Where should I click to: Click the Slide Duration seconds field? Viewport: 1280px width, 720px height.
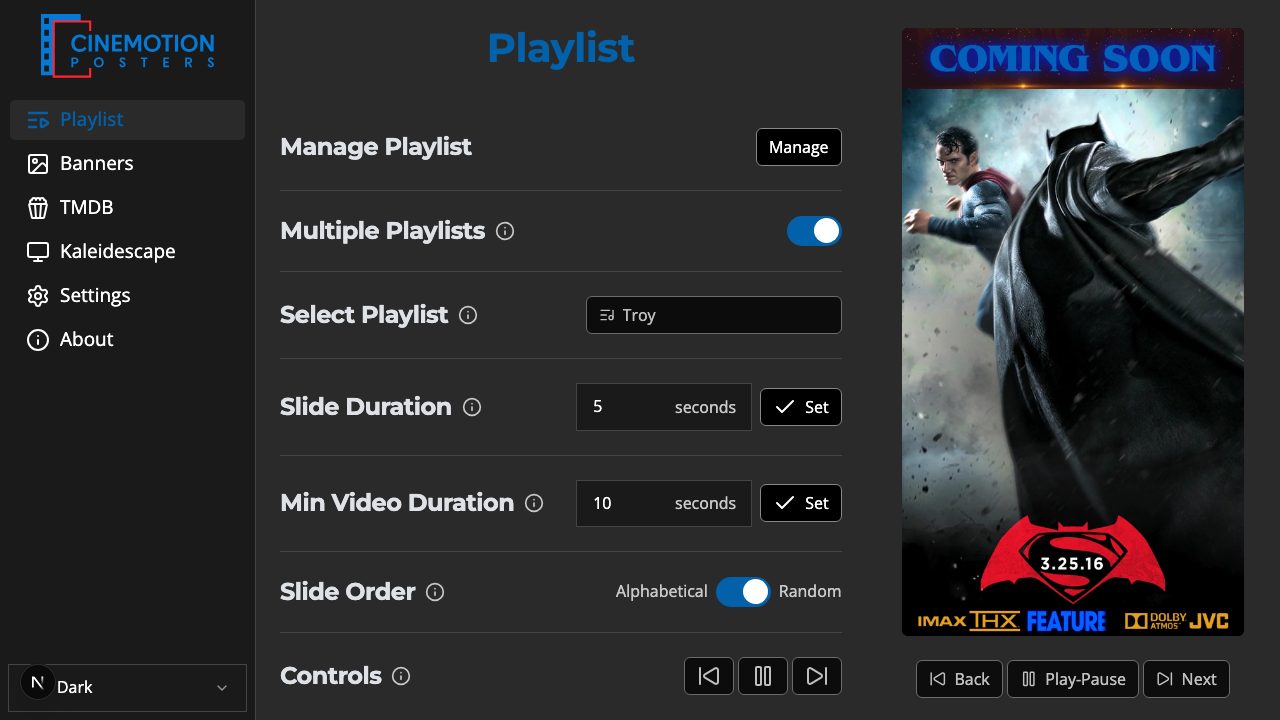(x=664, y=407)
